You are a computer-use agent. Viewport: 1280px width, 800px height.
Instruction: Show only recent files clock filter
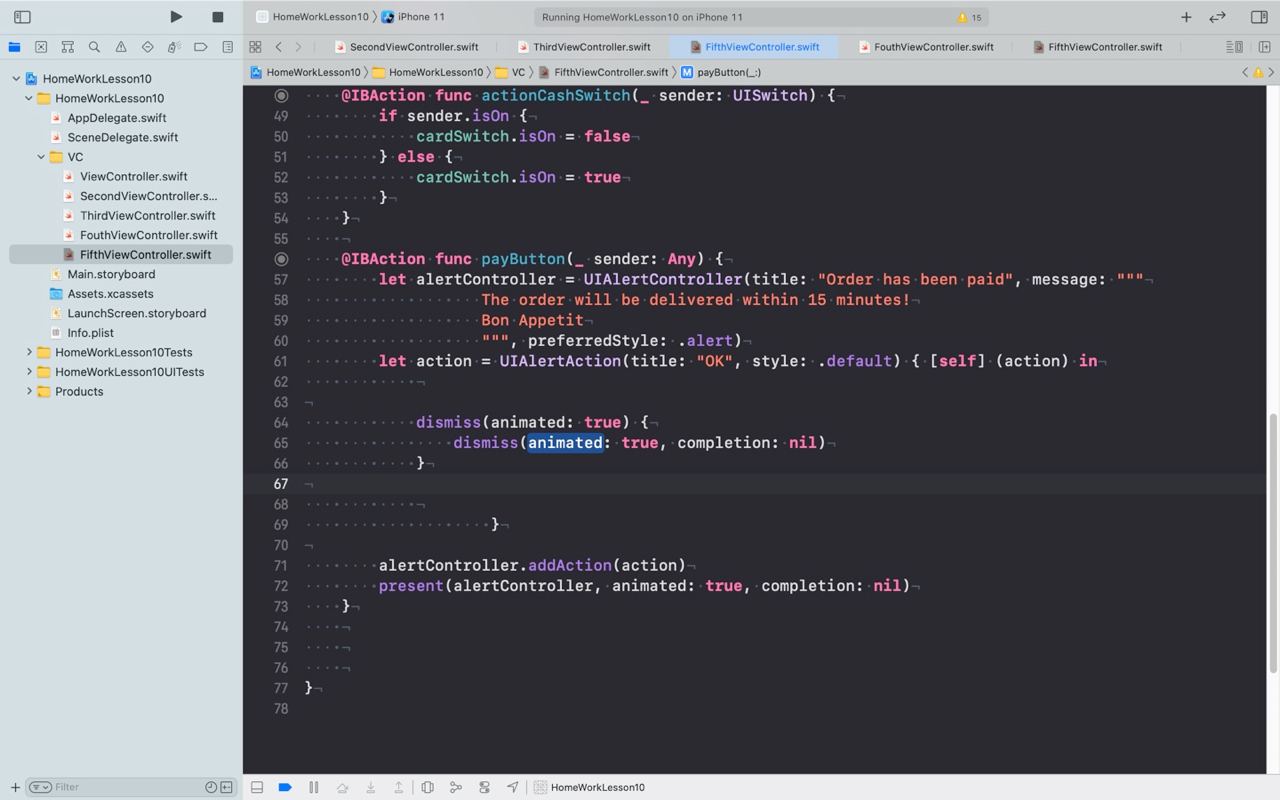tap(211, 787)
